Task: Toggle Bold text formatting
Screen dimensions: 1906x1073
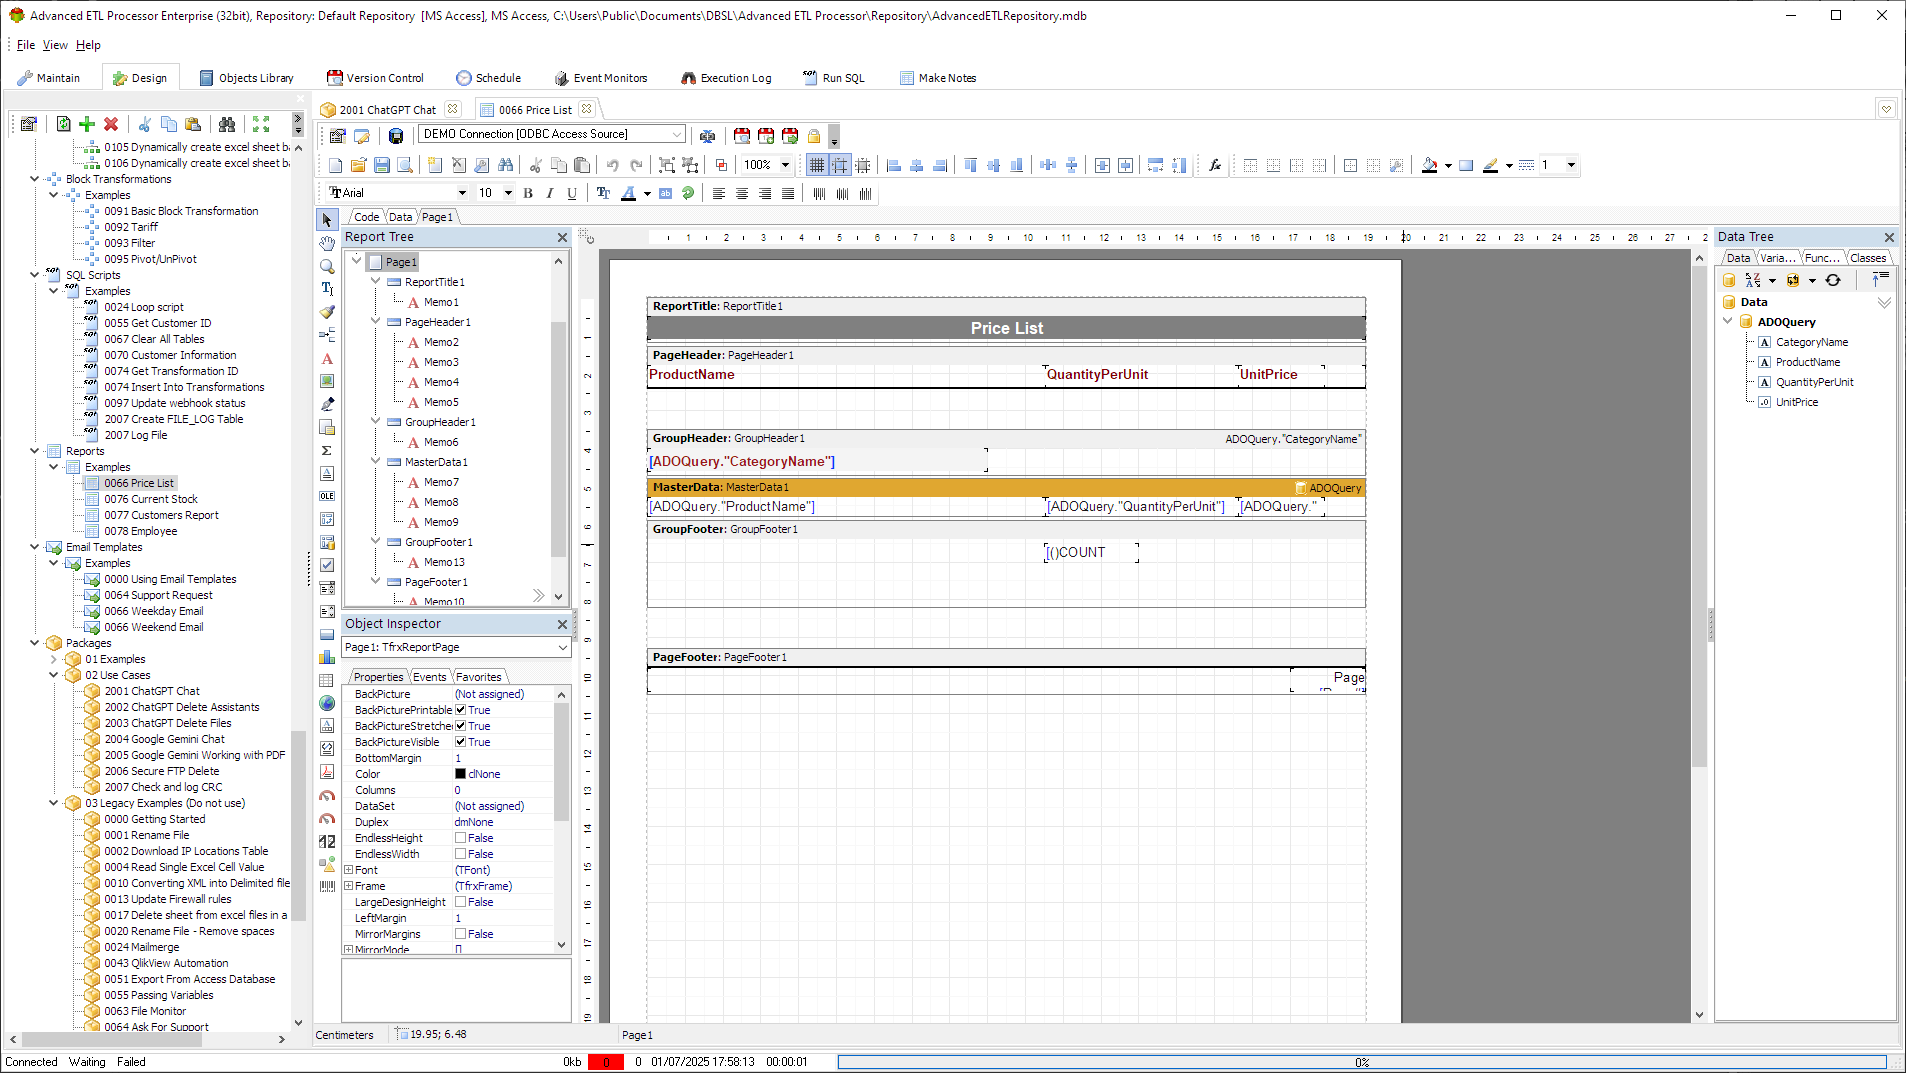Action: coord(528,193)
